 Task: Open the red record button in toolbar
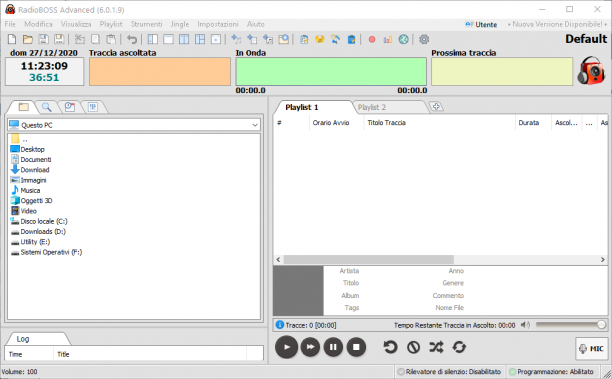[372, 39]
